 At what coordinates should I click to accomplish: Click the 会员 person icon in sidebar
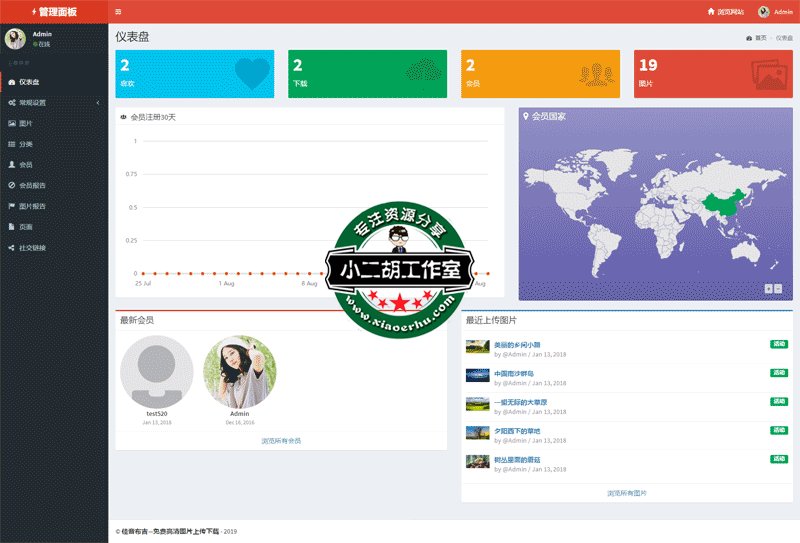click(12, 164)
